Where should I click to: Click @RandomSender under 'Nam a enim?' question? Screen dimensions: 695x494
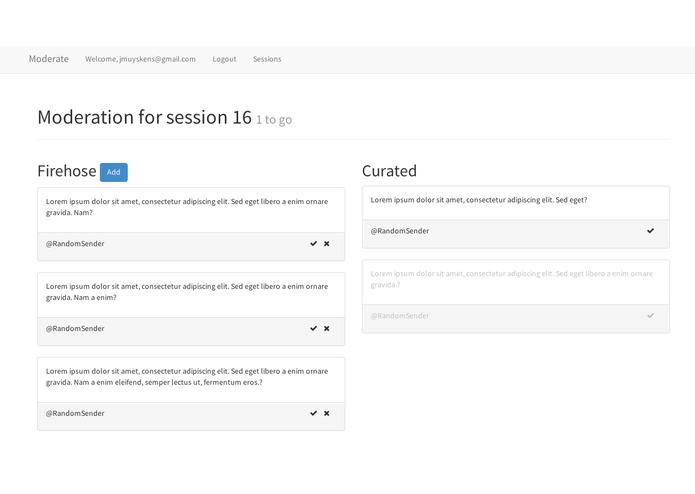click(75, 328)
